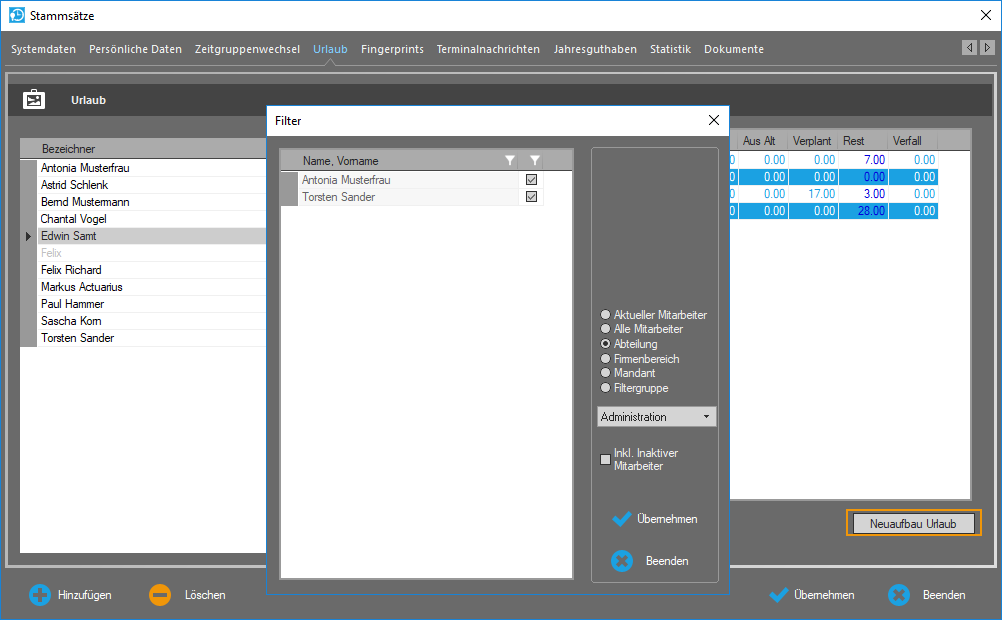Select the Alle Mitarbeiter radio option
This screenshot has height=620, width=1002.
[x=605, y=329]
